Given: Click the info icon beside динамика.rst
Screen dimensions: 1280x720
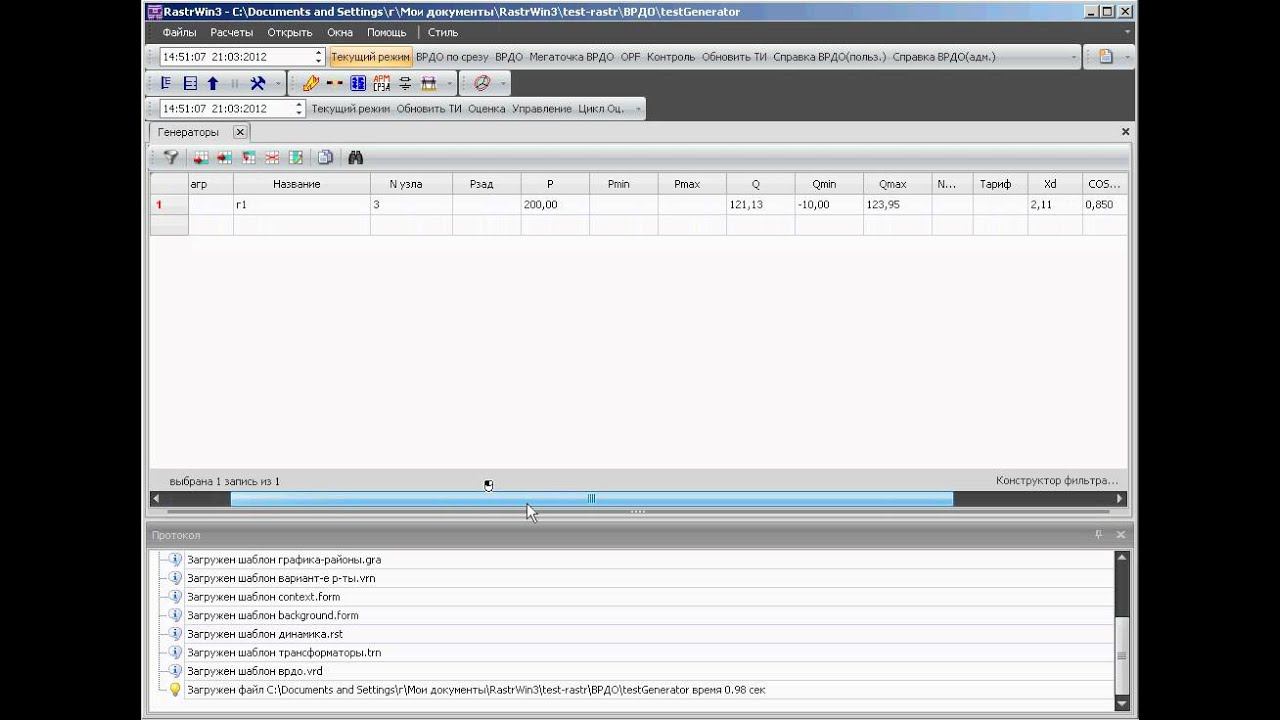Looking at the screenshot, I should (x=174, y=634).
